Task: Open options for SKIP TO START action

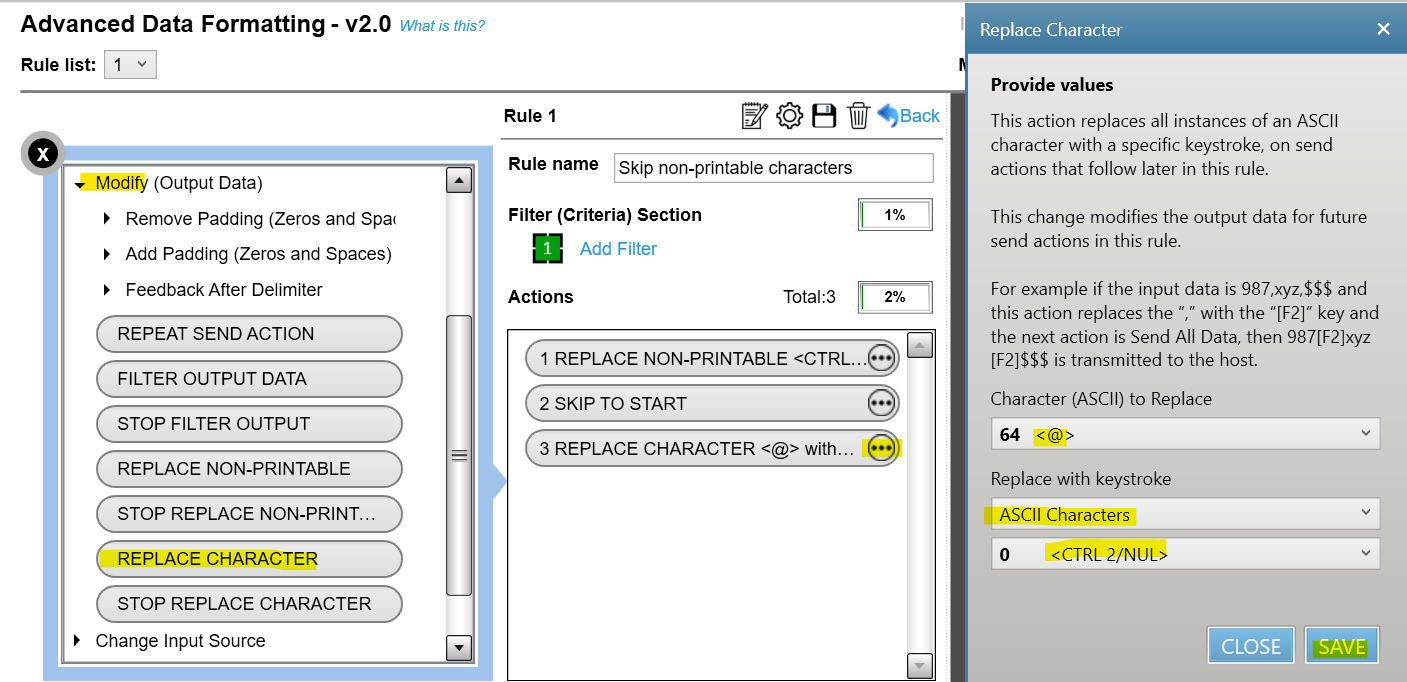Action: [x=880, y=404]
